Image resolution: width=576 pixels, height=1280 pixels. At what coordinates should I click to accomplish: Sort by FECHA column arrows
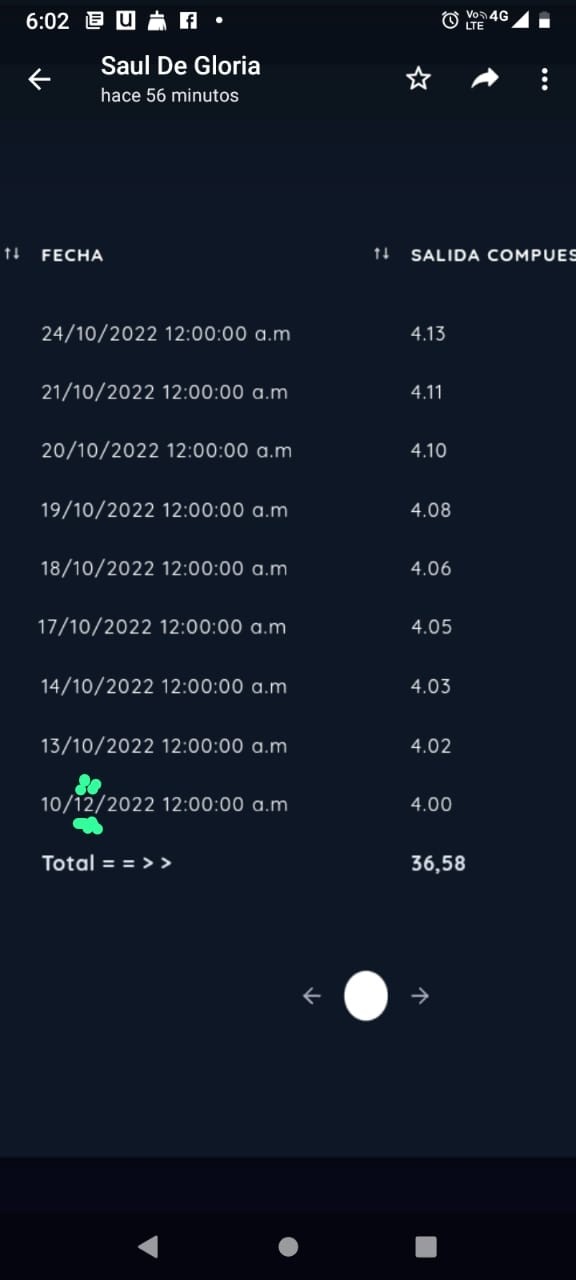coord(12,254)
